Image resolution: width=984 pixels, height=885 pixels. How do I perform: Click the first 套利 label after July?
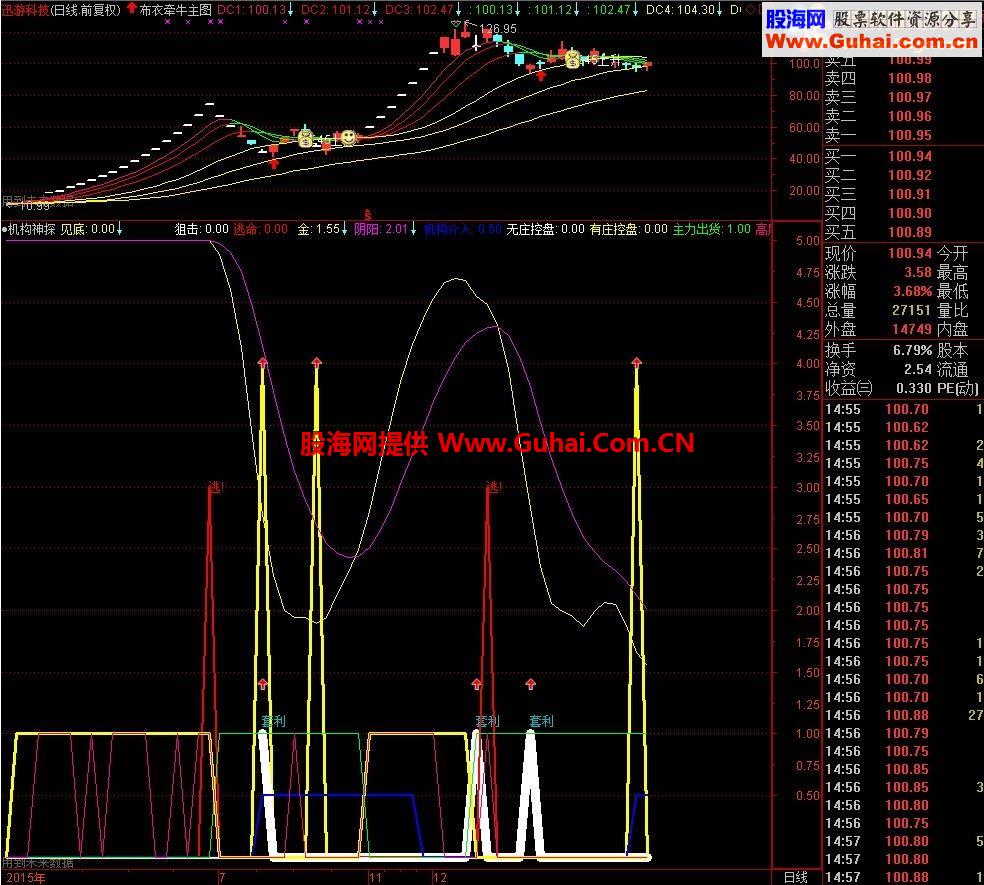pos(274,721)
